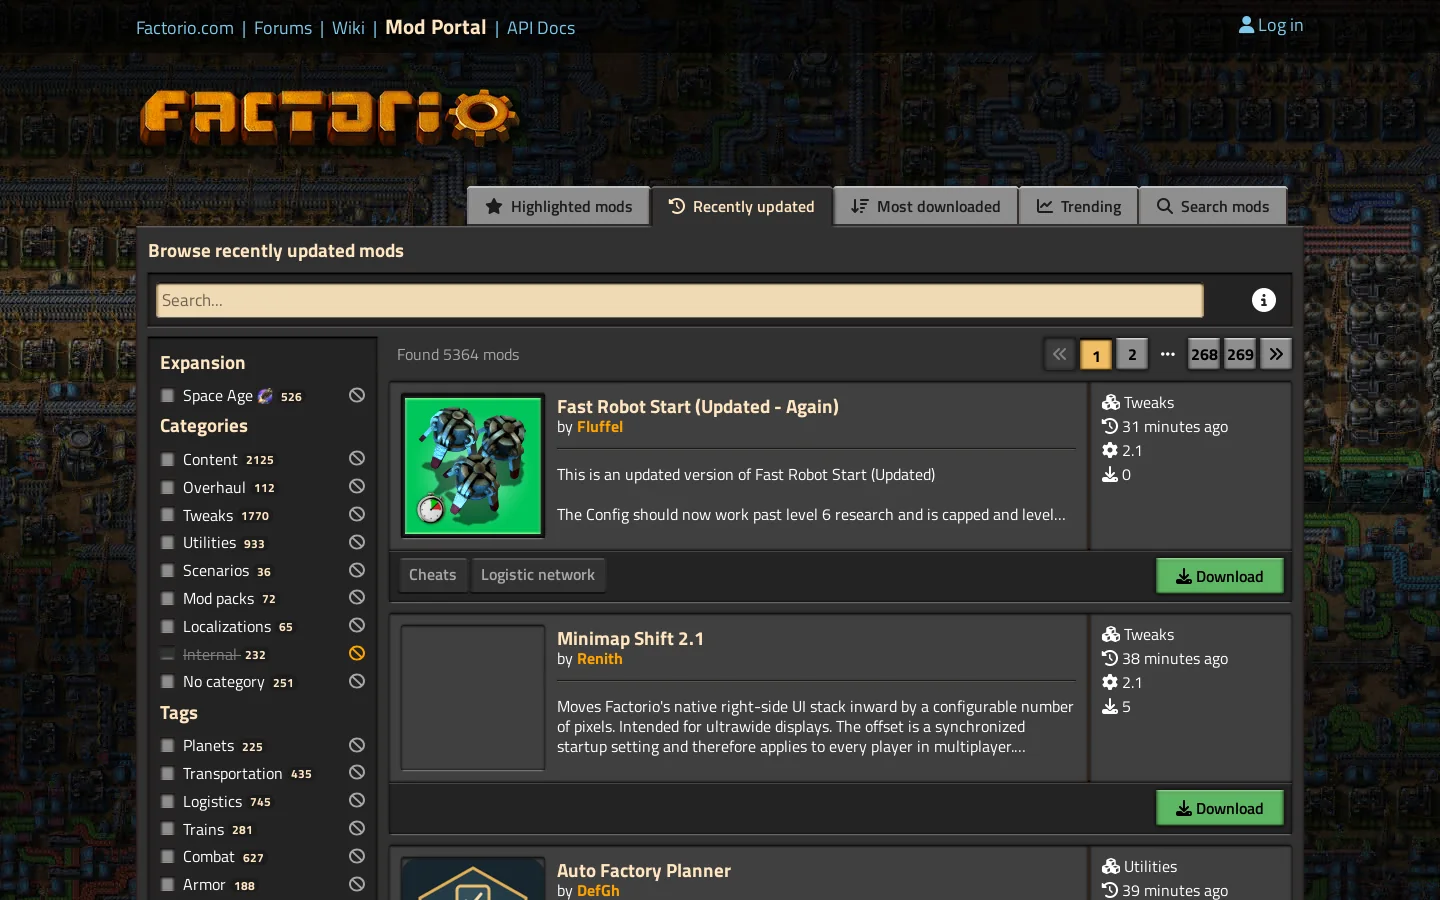Viewport: 1440px width, 900px height.
Task: Open the Wiki link
Action: pos(348,28)
